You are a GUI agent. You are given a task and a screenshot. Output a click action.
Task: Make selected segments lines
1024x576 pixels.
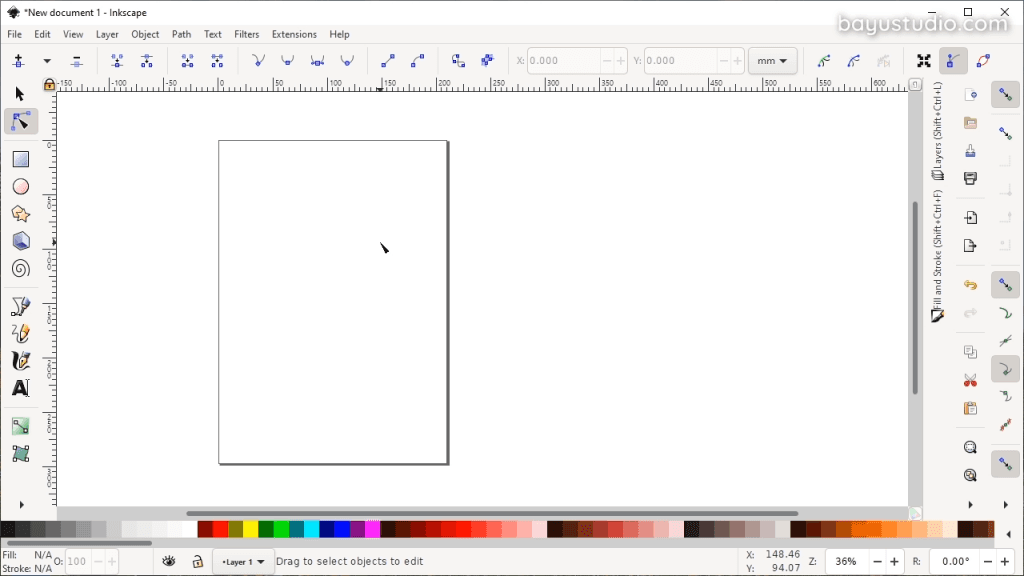click(x=388, y=61)
